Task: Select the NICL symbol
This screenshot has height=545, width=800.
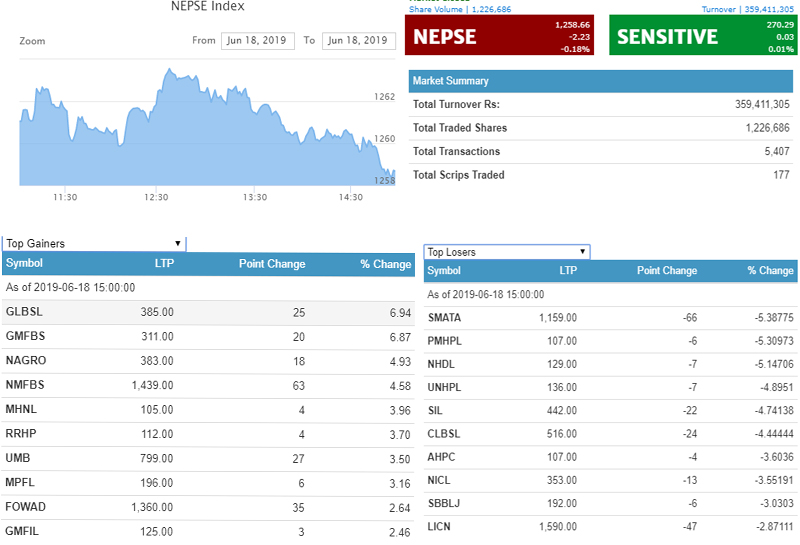Action: tap(439, 481)
